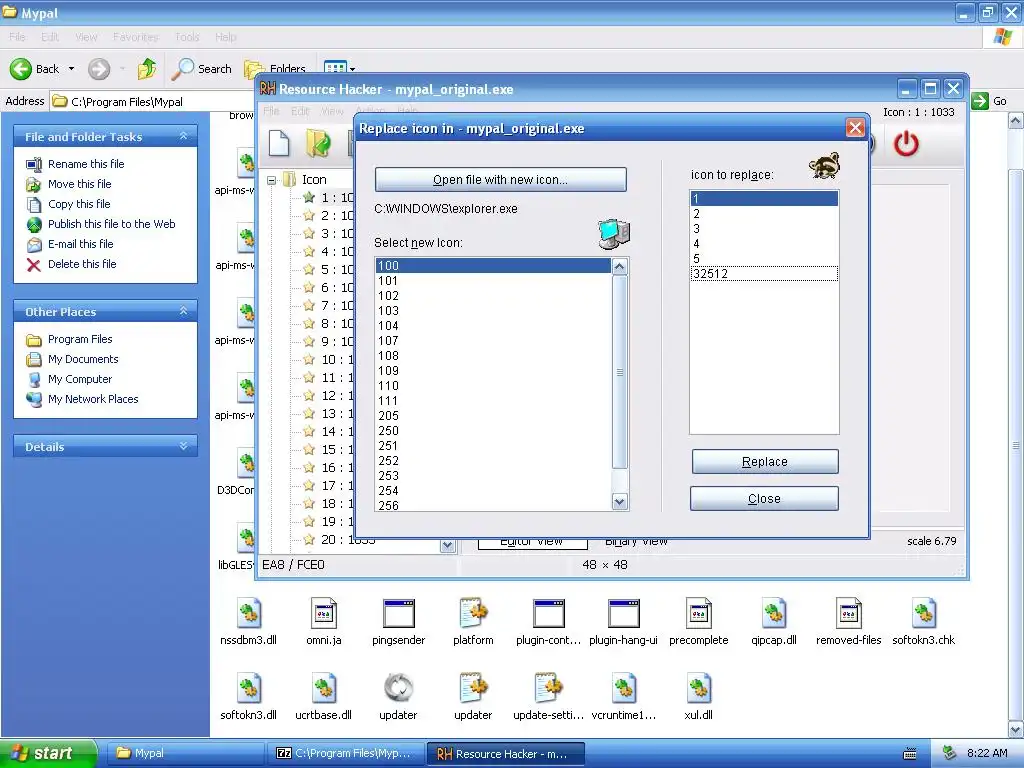Click scroll-up arrow of new icon list
1024x768 pixels.
pyautogui.click(x=620, y=266)
